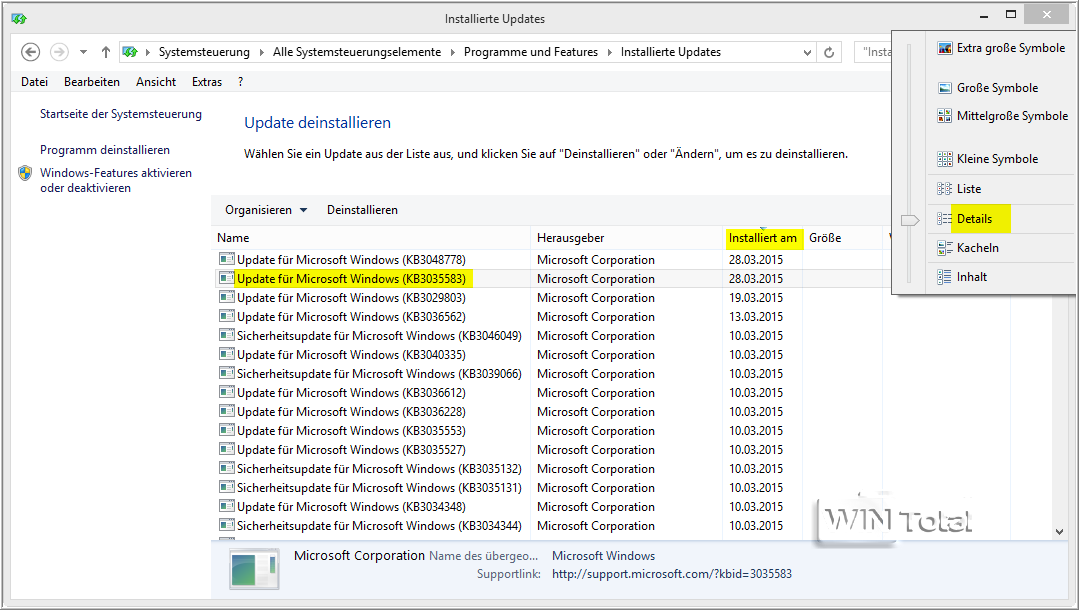Open the Organisieren dropdown

coord(266,210)
